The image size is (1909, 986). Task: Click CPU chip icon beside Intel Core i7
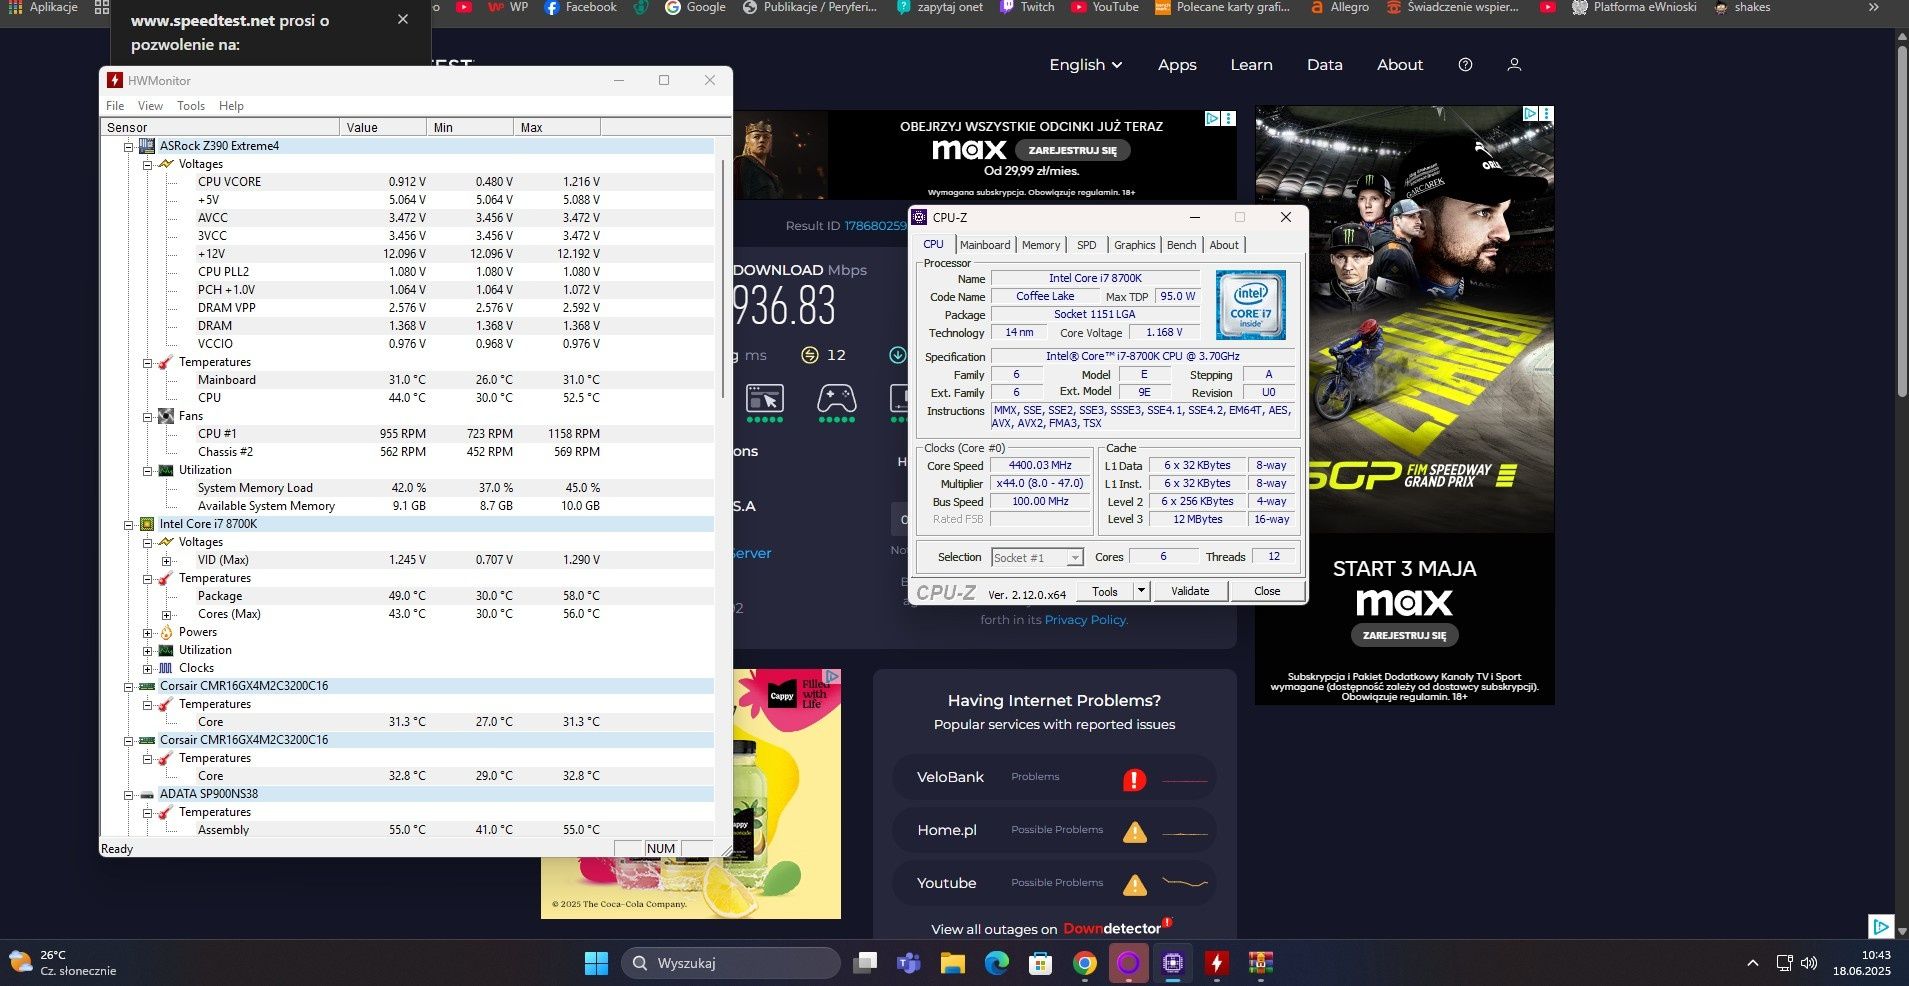[x=147, y=524]
